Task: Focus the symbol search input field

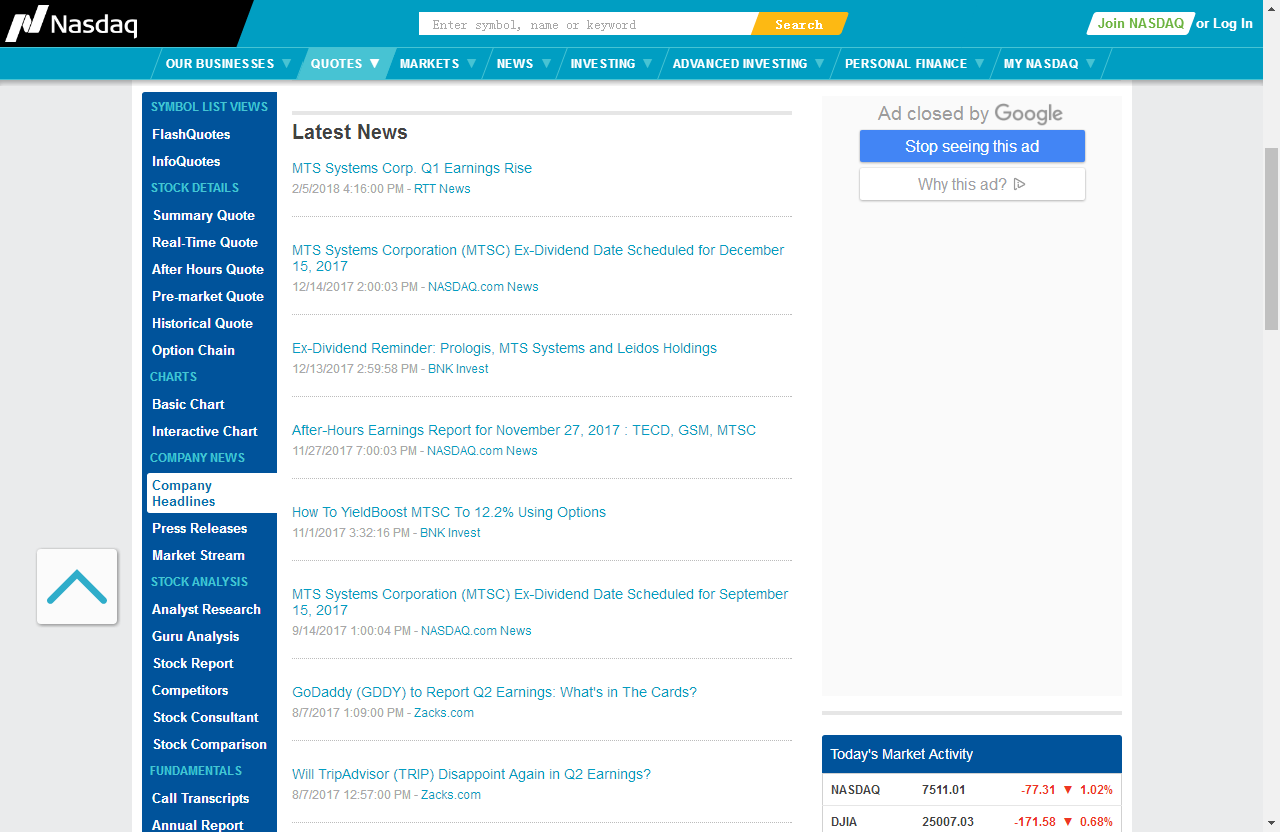Action: tap(588, 24)
